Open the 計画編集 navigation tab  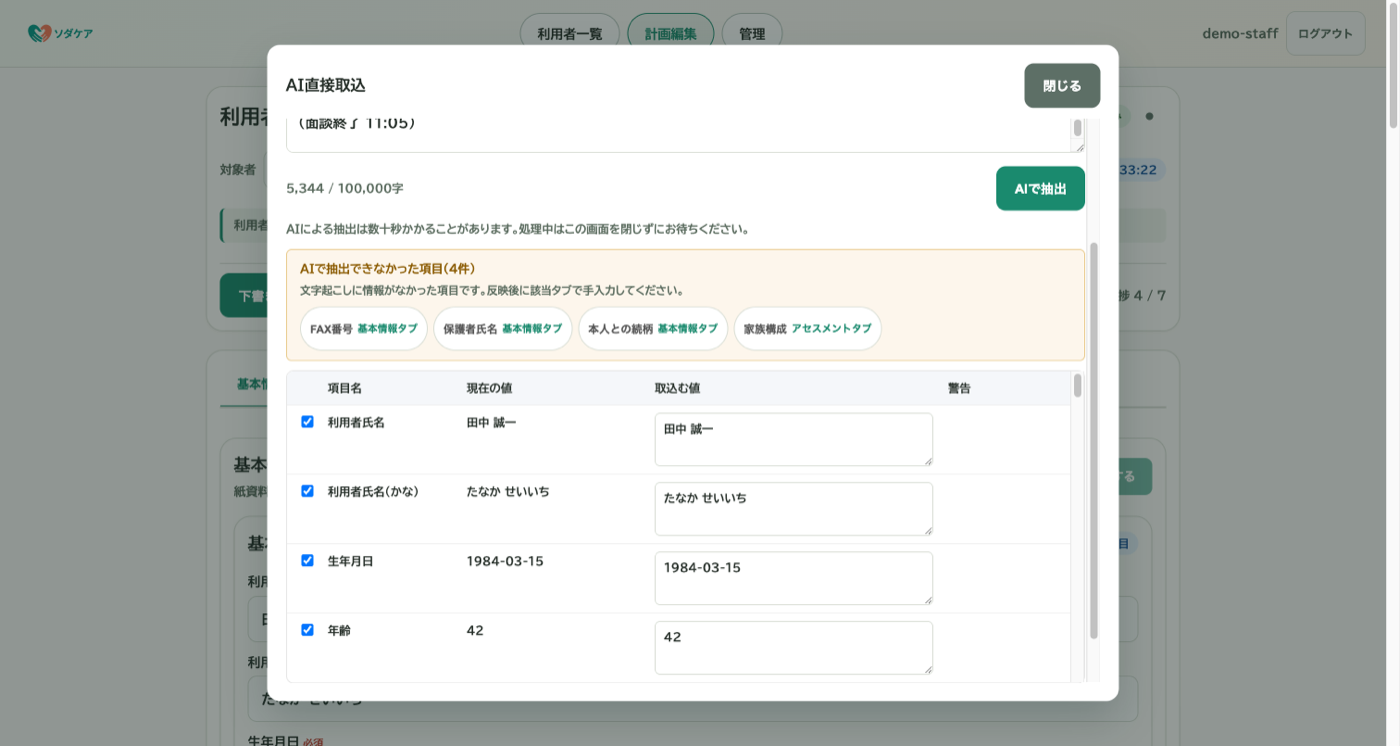671,34
